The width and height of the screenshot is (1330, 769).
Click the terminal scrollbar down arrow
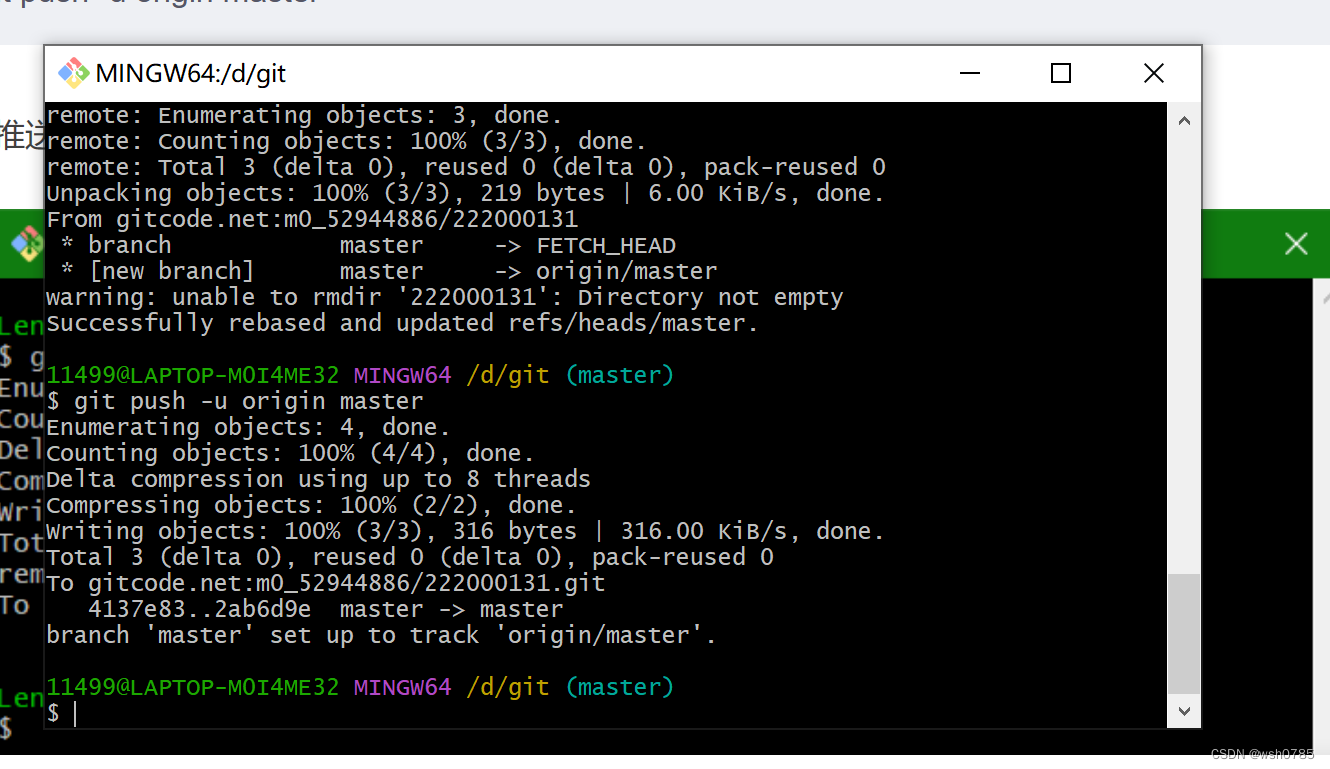tap(1184, 711)
